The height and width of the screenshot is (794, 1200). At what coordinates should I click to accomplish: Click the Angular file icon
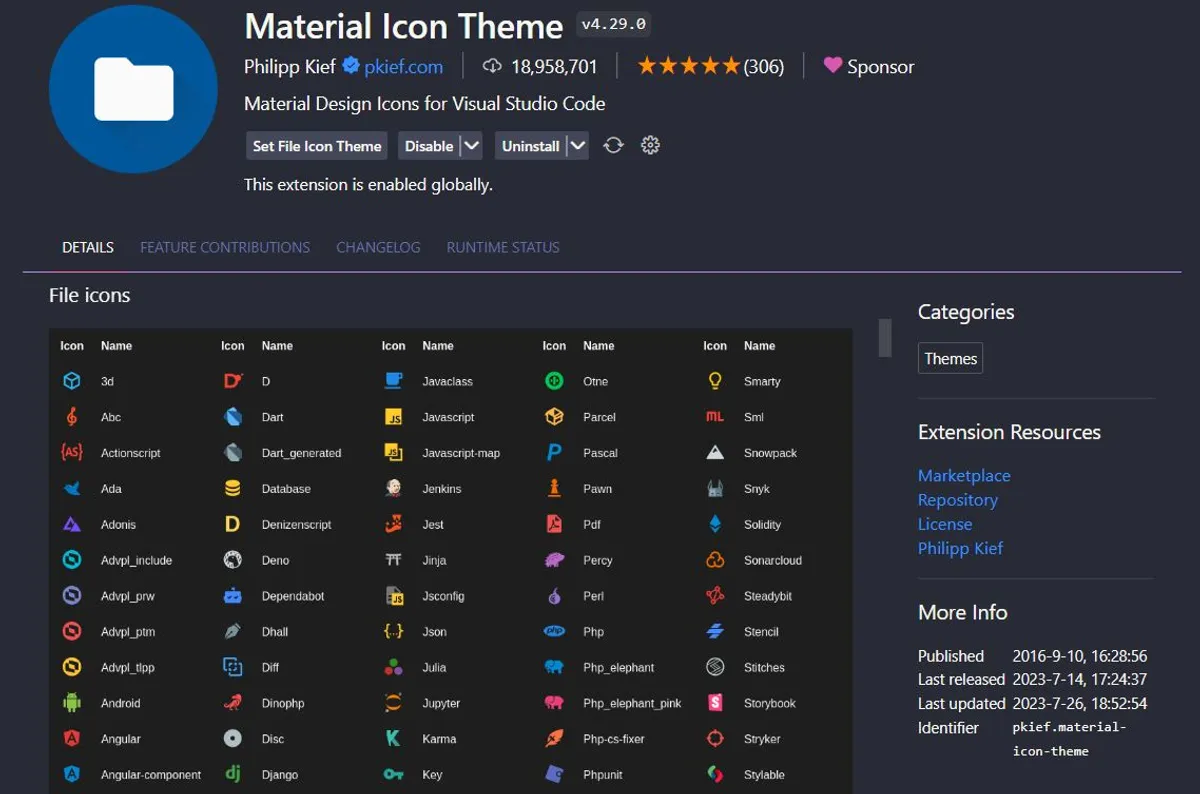[72, 739]
